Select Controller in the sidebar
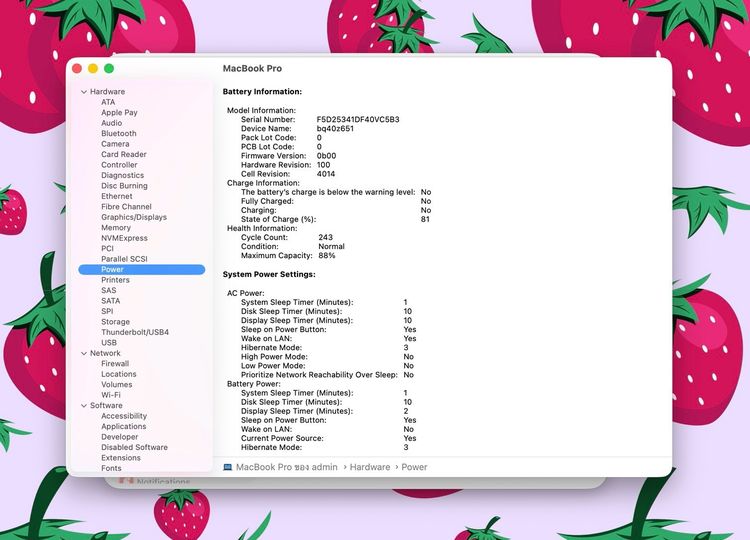Image resolution: width=750 pixels, height=540 pixels. click(119, 165)
